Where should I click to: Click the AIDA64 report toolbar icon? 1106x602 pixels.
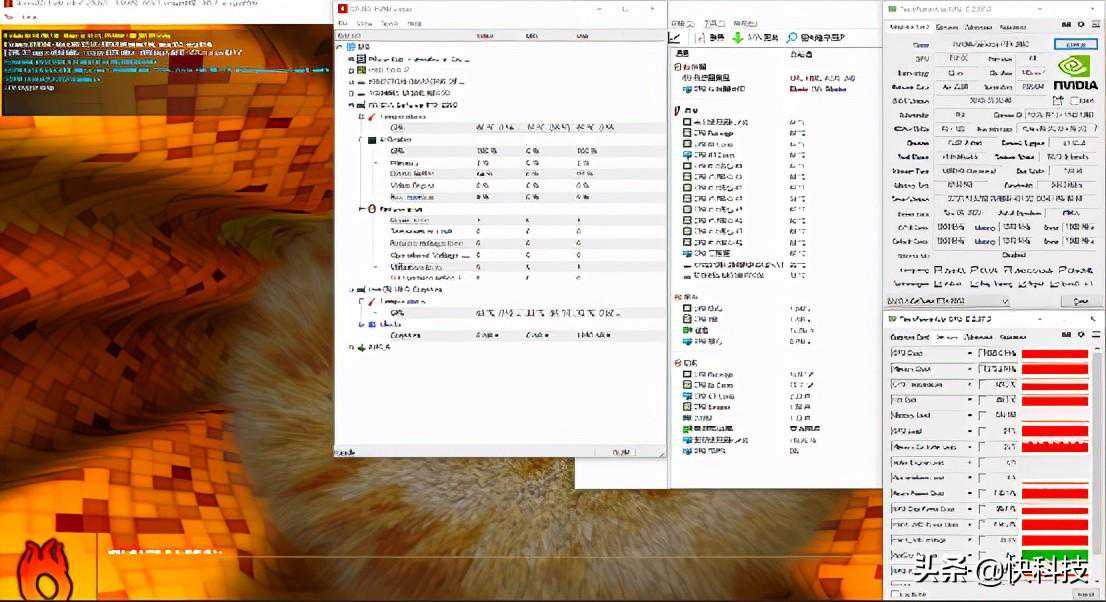coord(701,38)
